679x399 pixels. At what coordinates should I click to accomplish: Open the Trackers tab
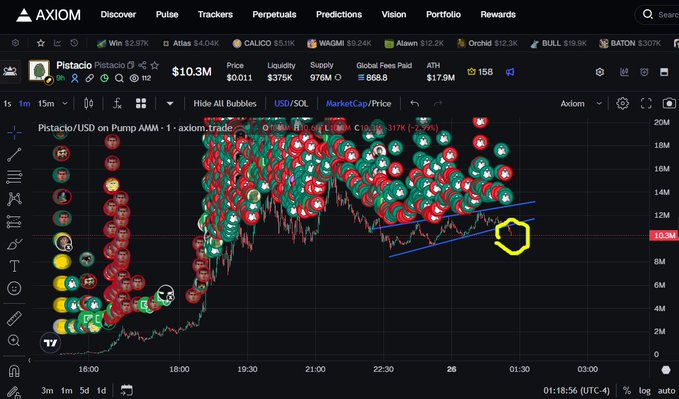215,14
